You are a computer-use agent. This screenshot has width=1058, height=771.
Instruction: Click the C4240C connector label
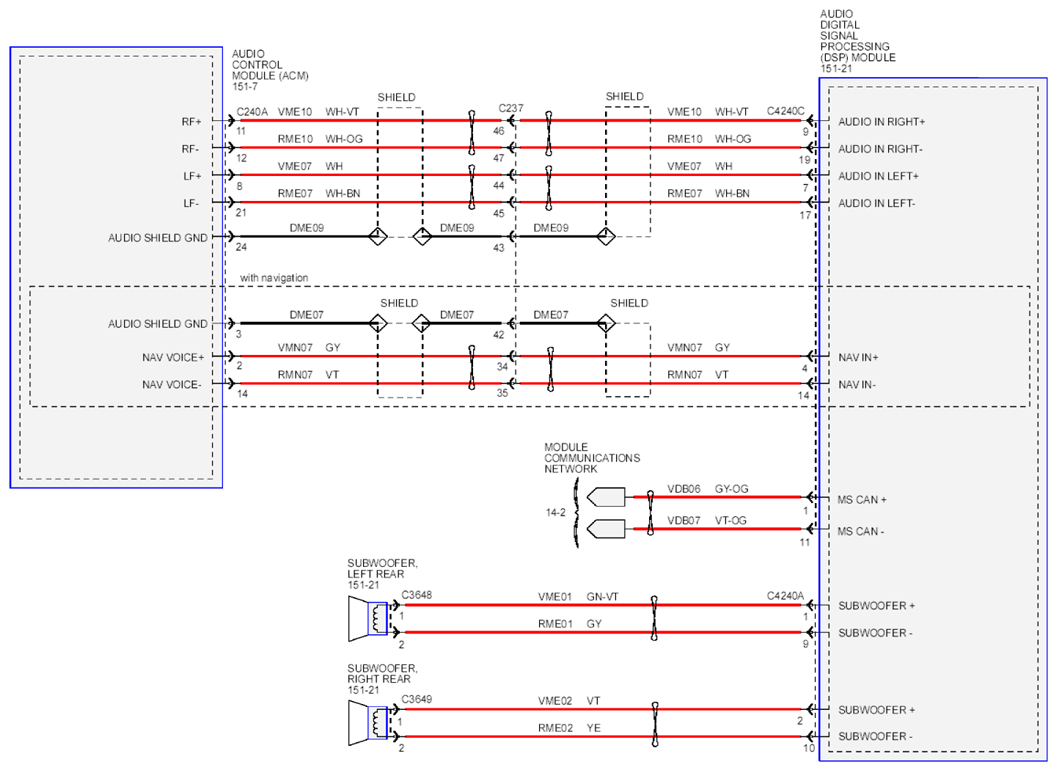(785, 111)
